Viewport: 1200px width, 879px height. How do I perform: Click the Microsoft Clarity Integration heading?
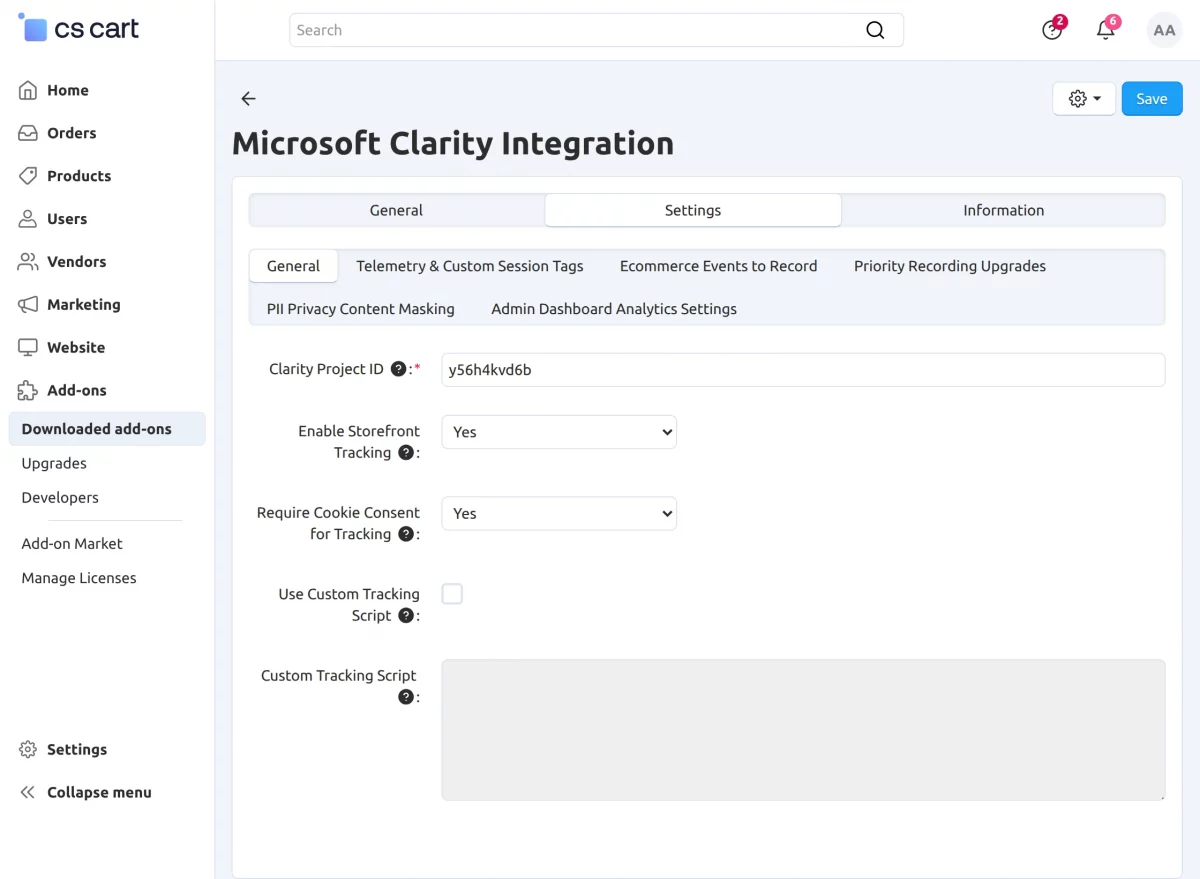(453, 143)
